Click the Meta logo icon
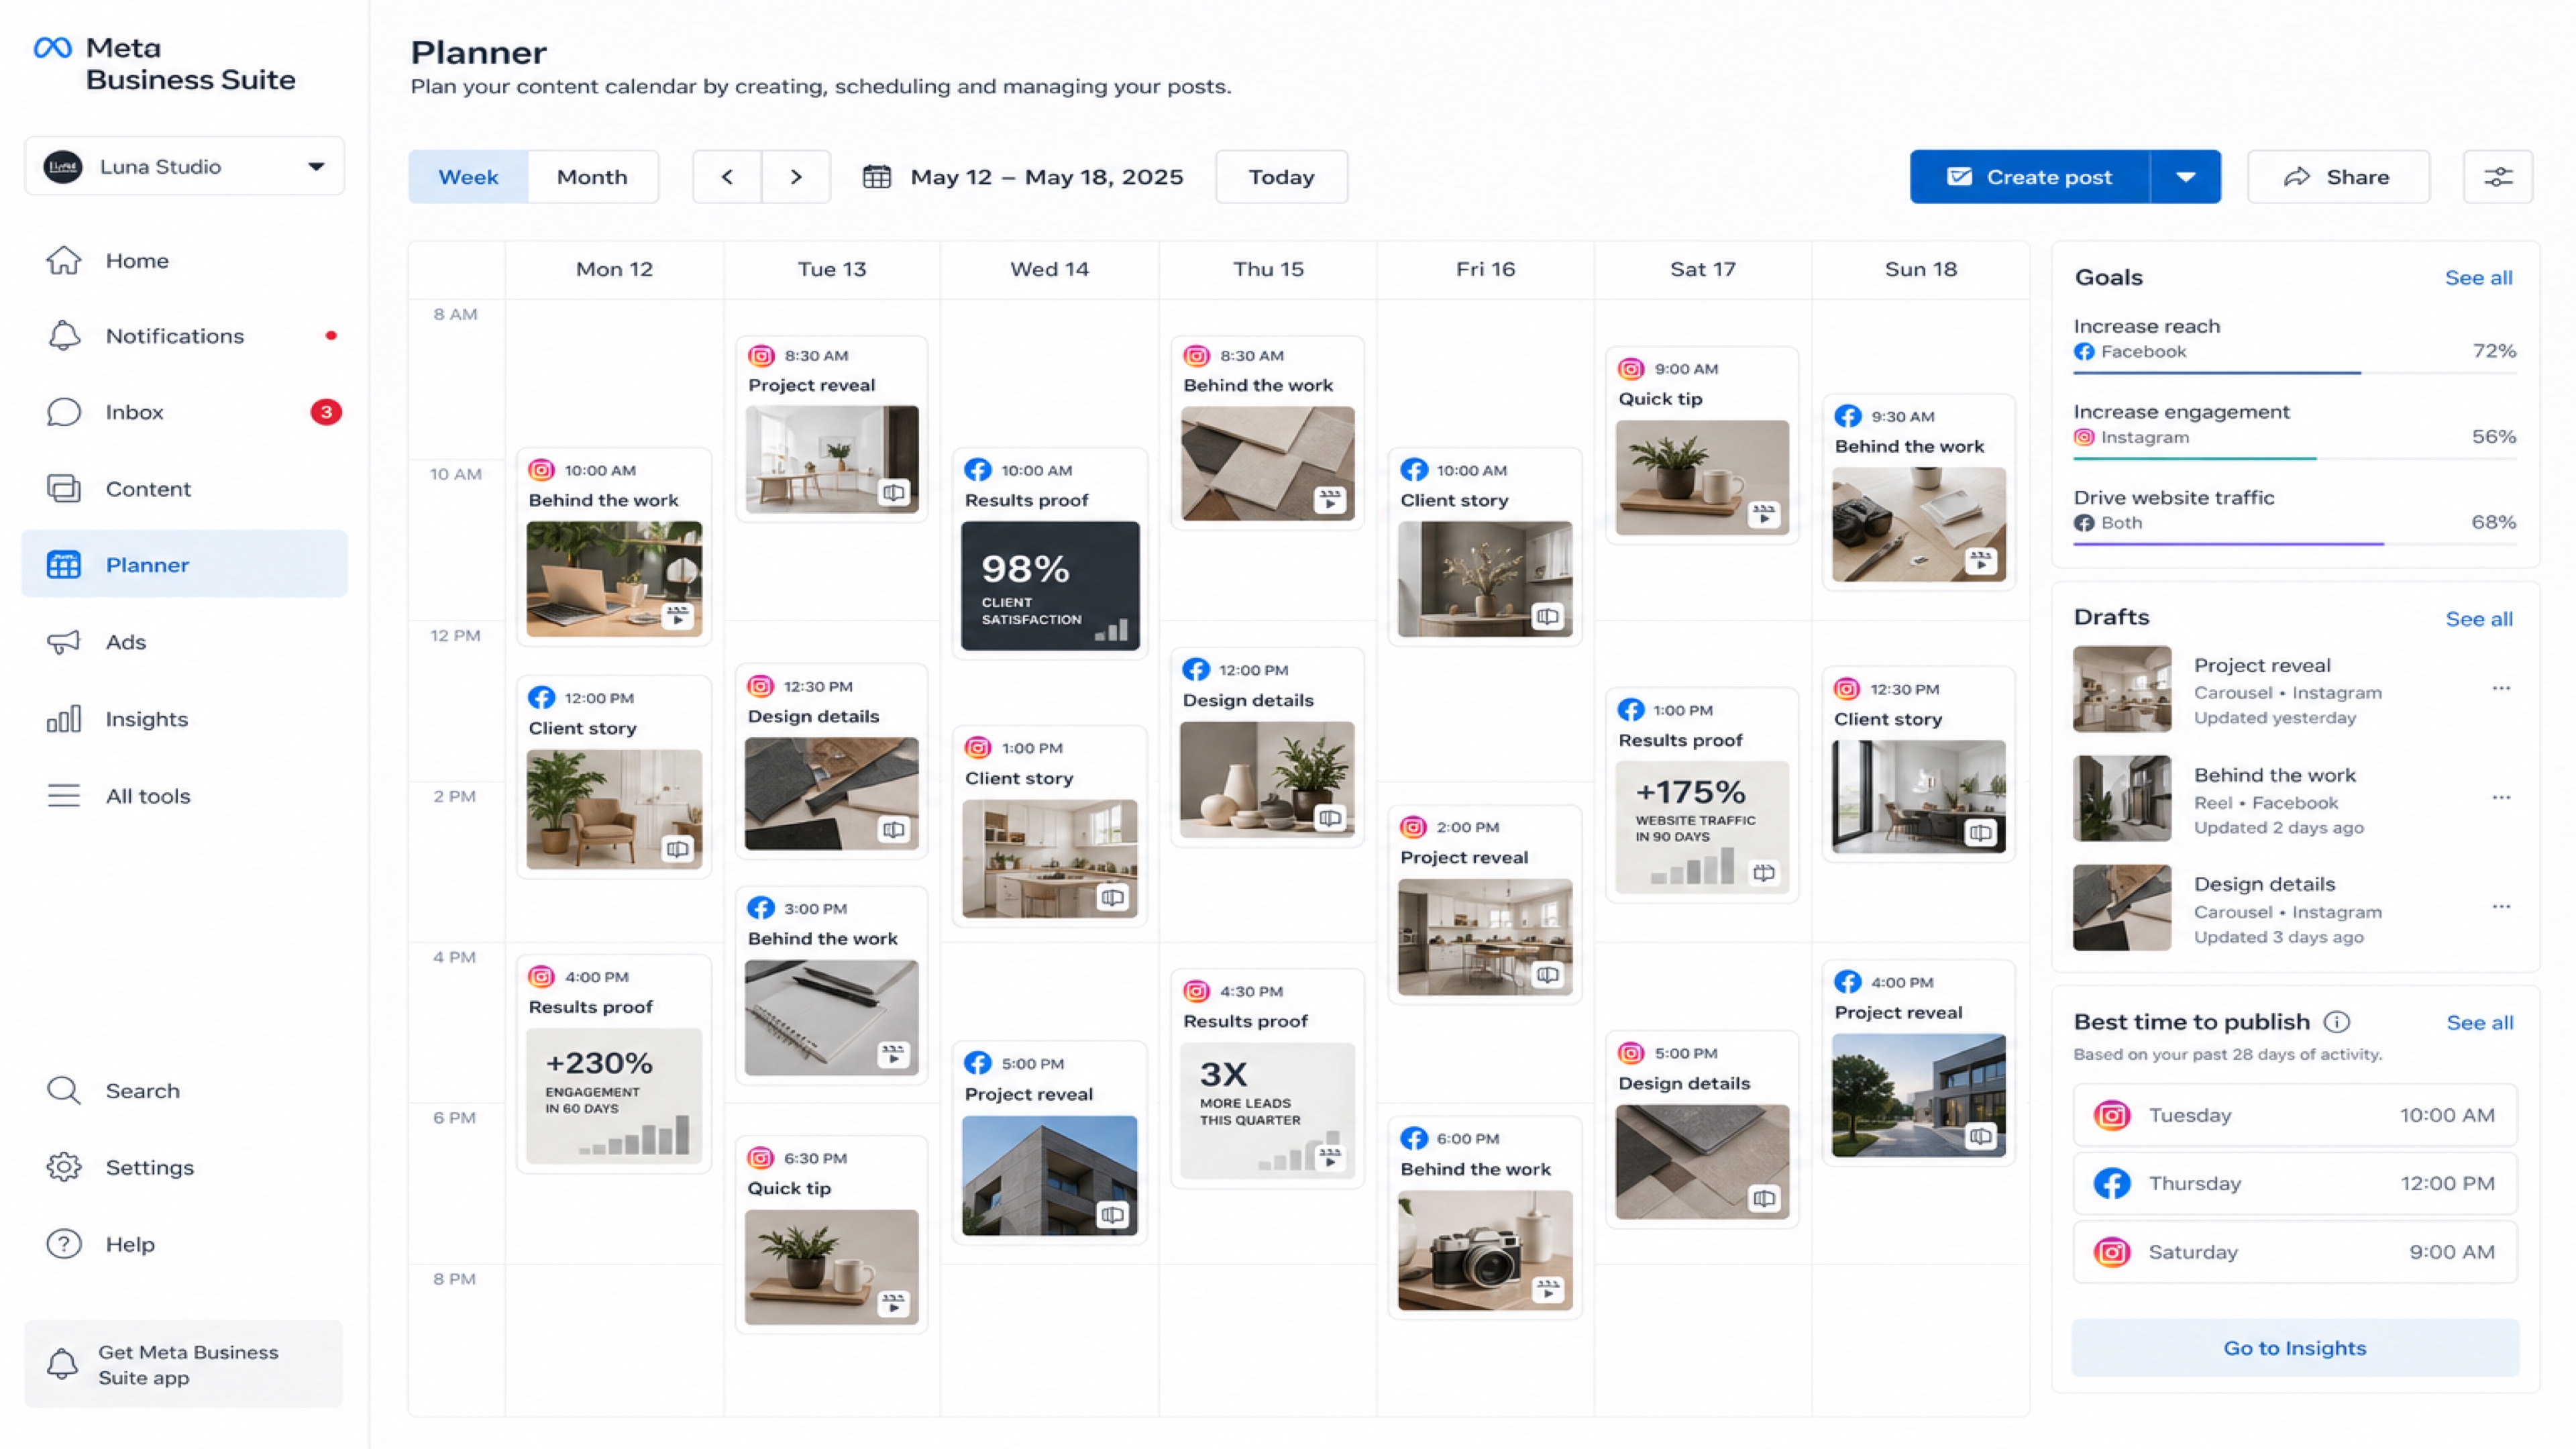 point(52,48)
